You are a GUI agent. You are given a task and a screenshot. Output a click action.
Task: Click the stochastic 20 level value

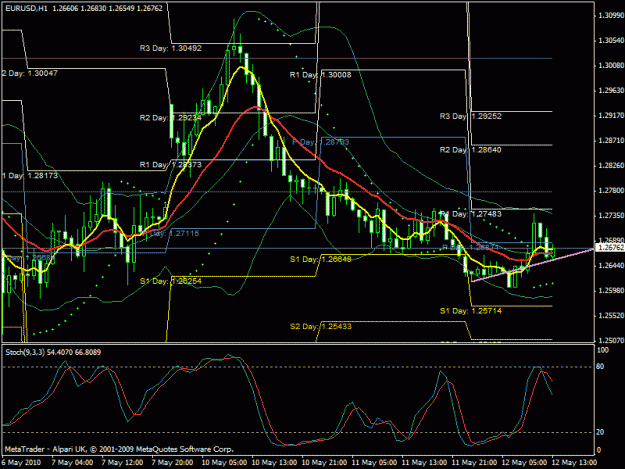tap(601, 432)
